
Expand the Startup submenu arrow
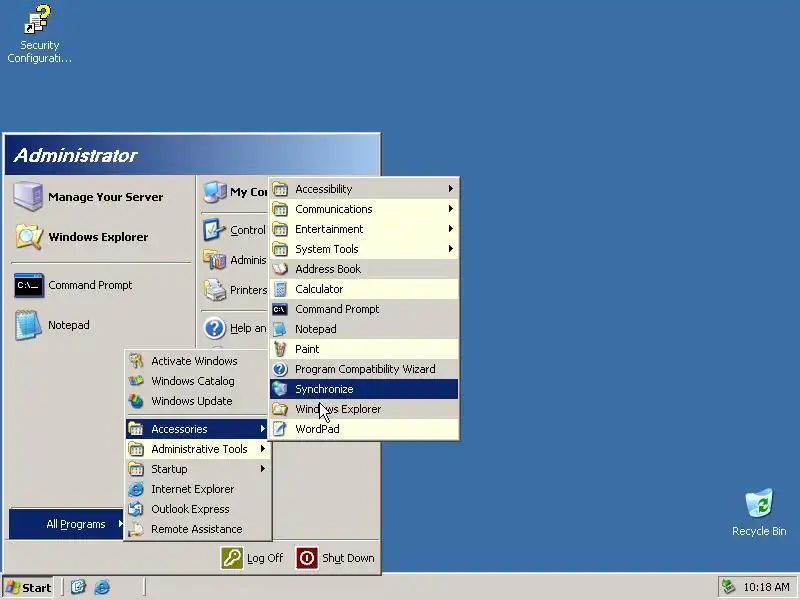coord(262,469)
